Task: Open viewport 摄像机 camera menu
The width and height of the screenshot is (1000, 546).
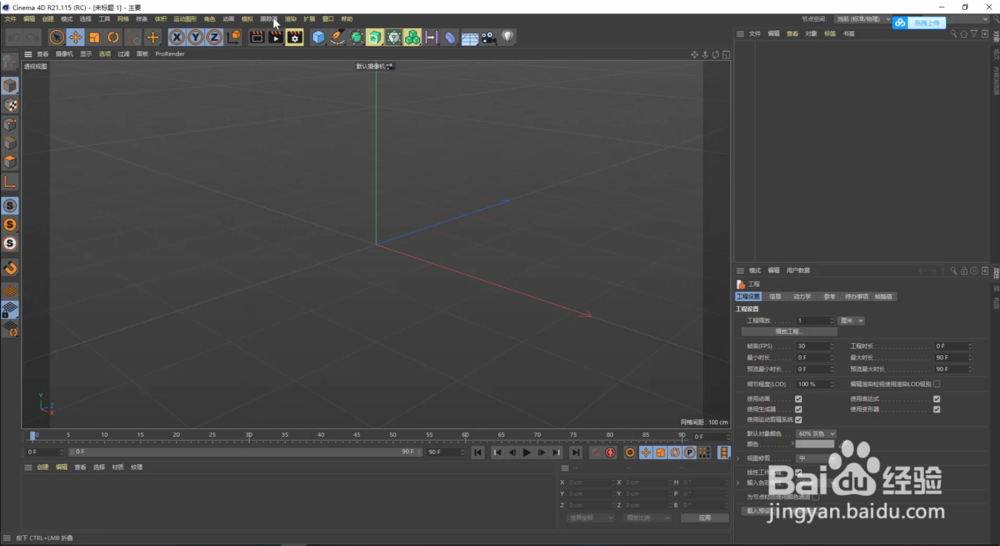Action: tap(64, 54)
